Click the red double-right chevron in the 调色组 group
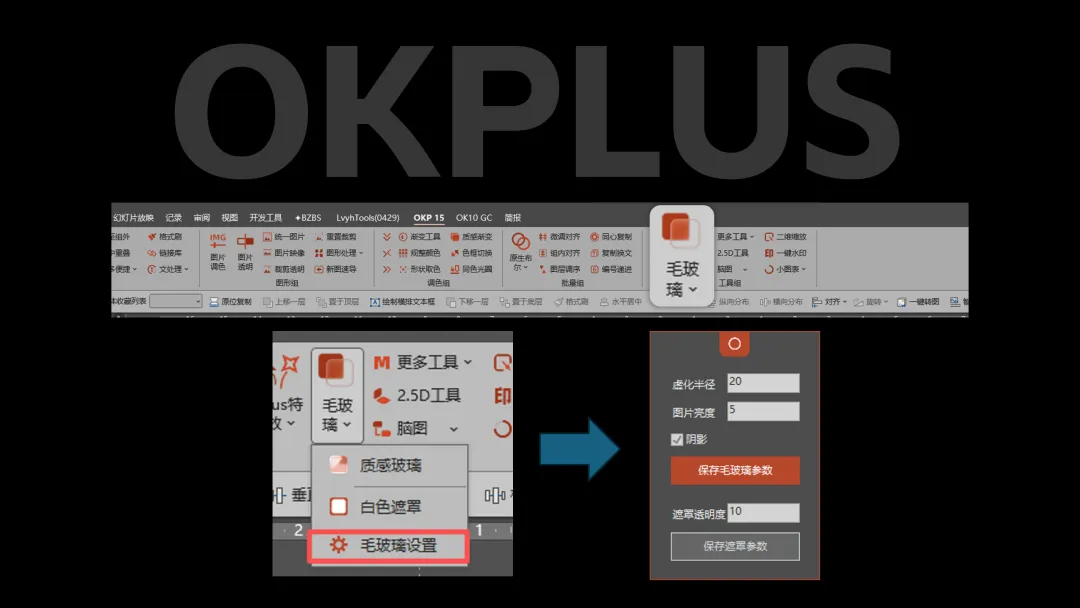1080x608 pixels. tap(387, 269)
